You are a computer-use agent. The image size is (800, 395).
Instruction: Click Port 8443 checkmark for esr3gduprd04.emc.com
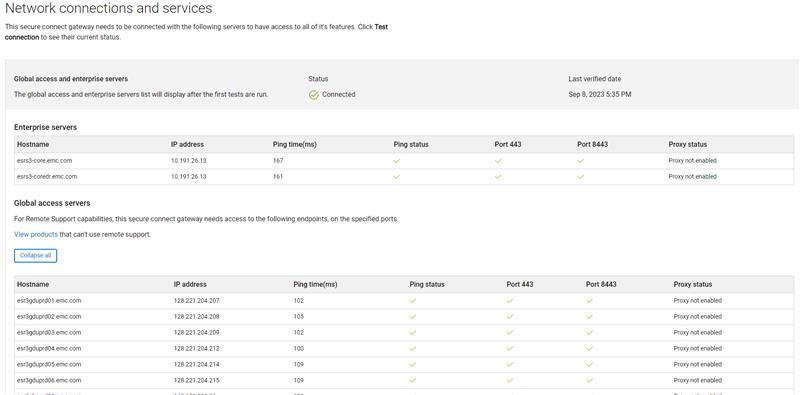[589, 349]
